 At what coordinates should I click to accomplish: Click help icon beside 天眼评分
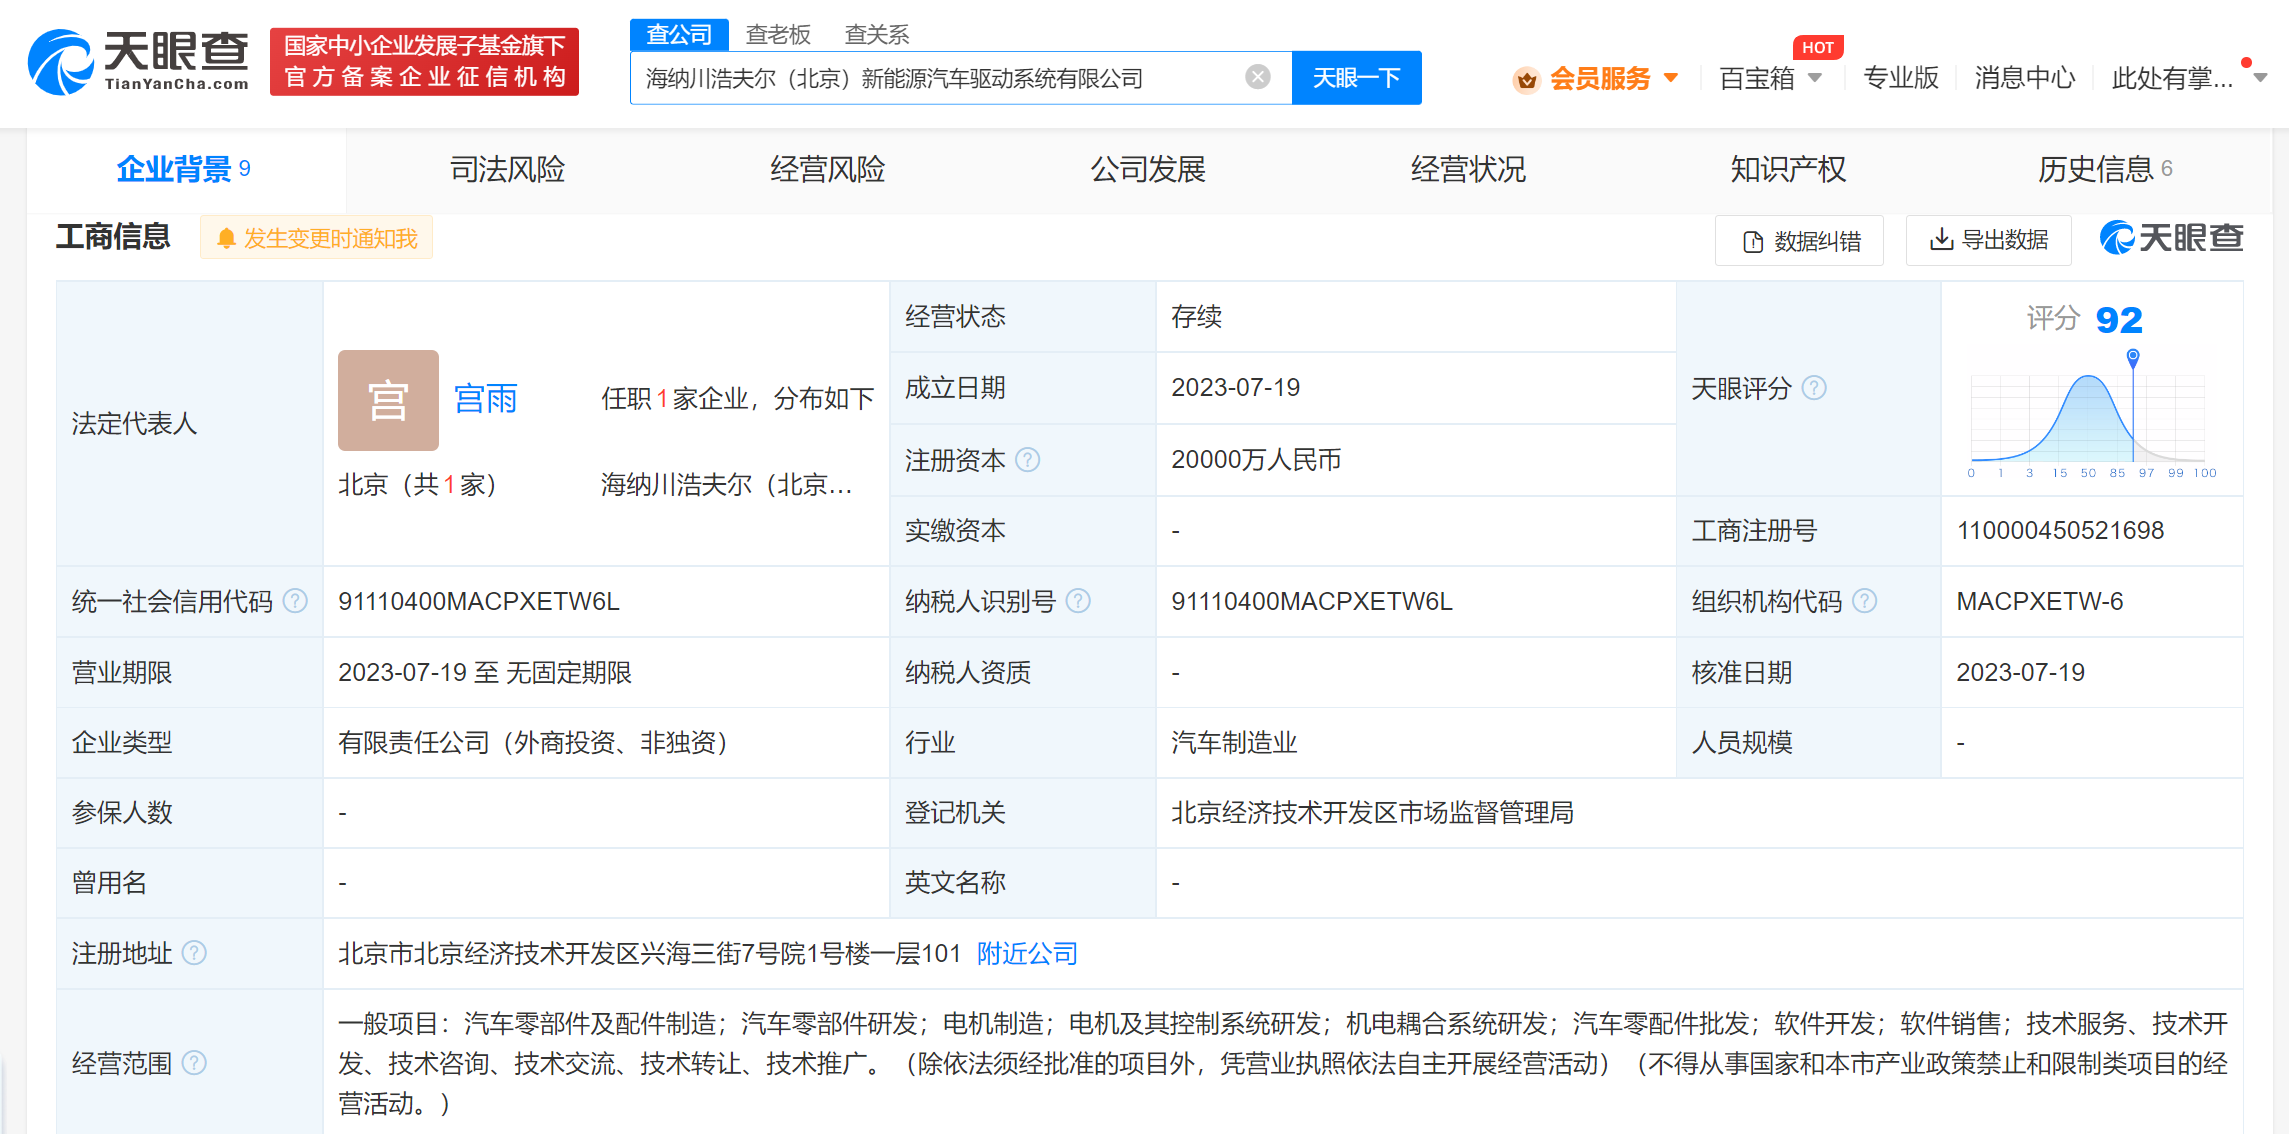pyautogui.click(x=1814, y=388)
